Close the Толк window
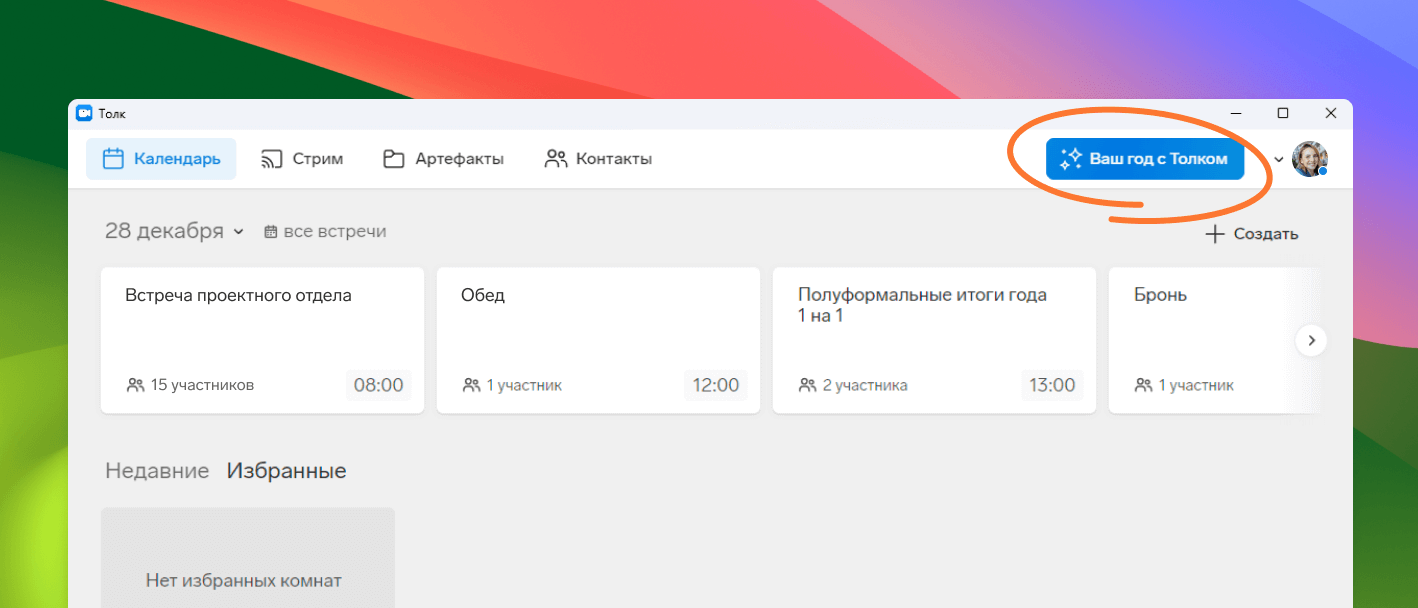Image resolution: width=1418 pixels, height=608 pixels. (1331, 113)
